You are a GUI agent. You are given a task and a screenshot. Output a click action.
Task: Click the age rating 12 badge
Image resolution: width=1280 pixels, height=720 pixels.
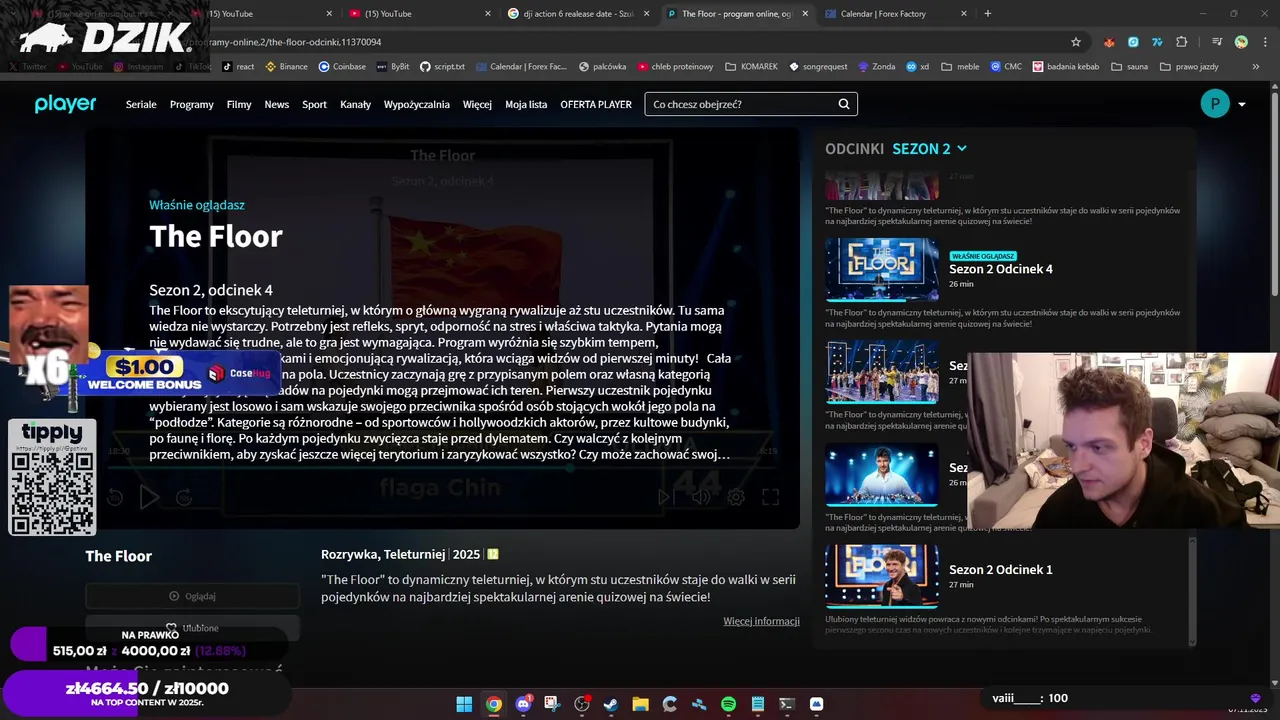pos(492,554)
